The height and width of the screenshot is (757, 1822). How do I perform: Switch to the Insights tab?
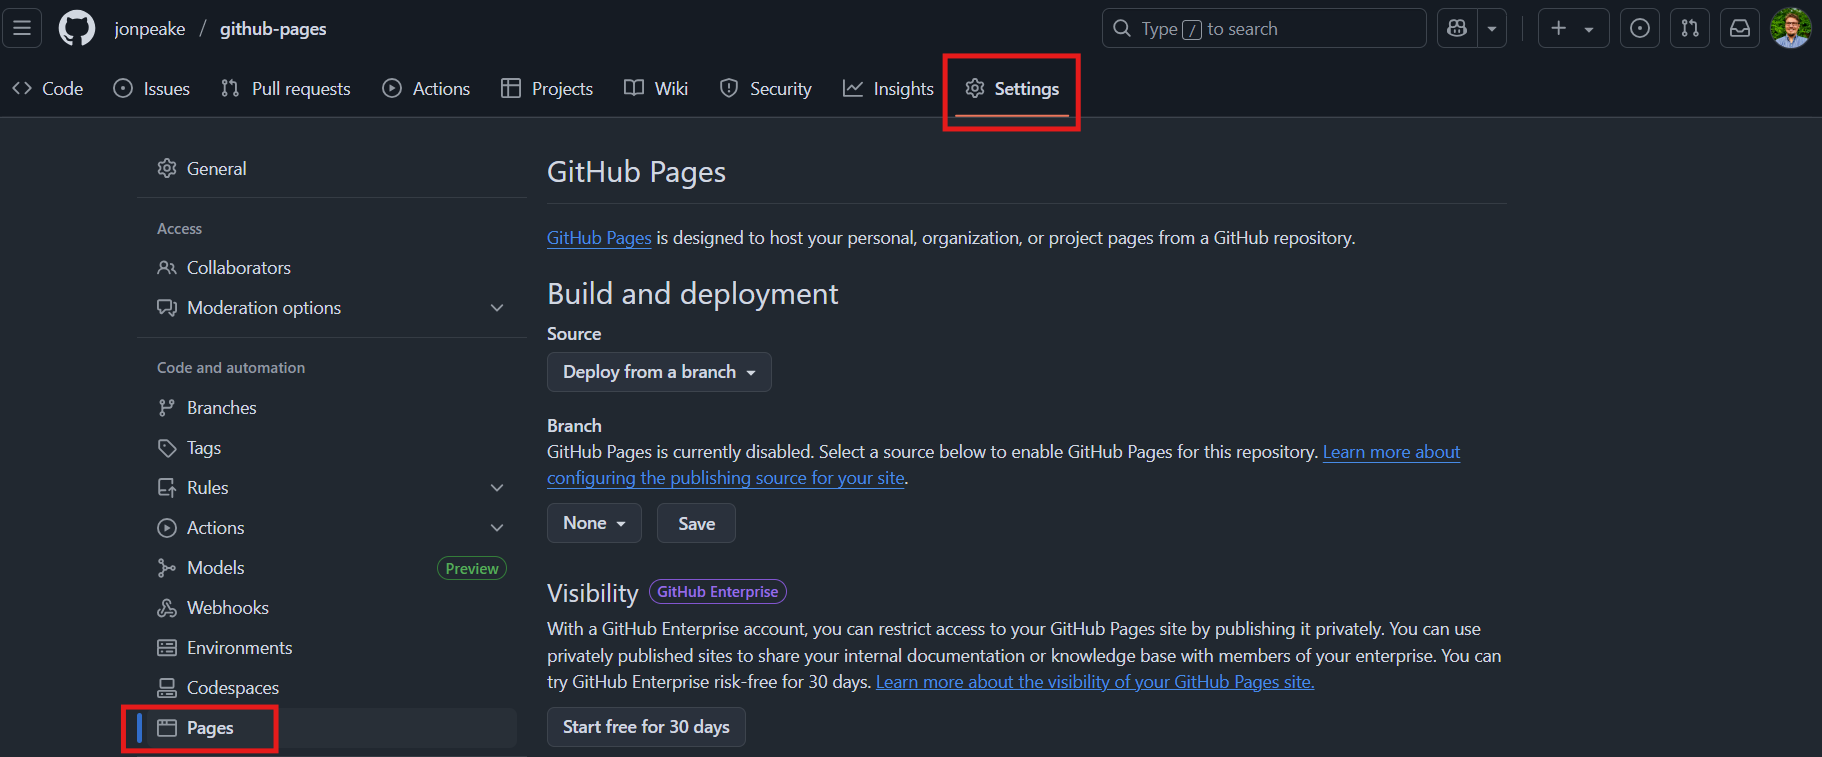tap(888, 89)
